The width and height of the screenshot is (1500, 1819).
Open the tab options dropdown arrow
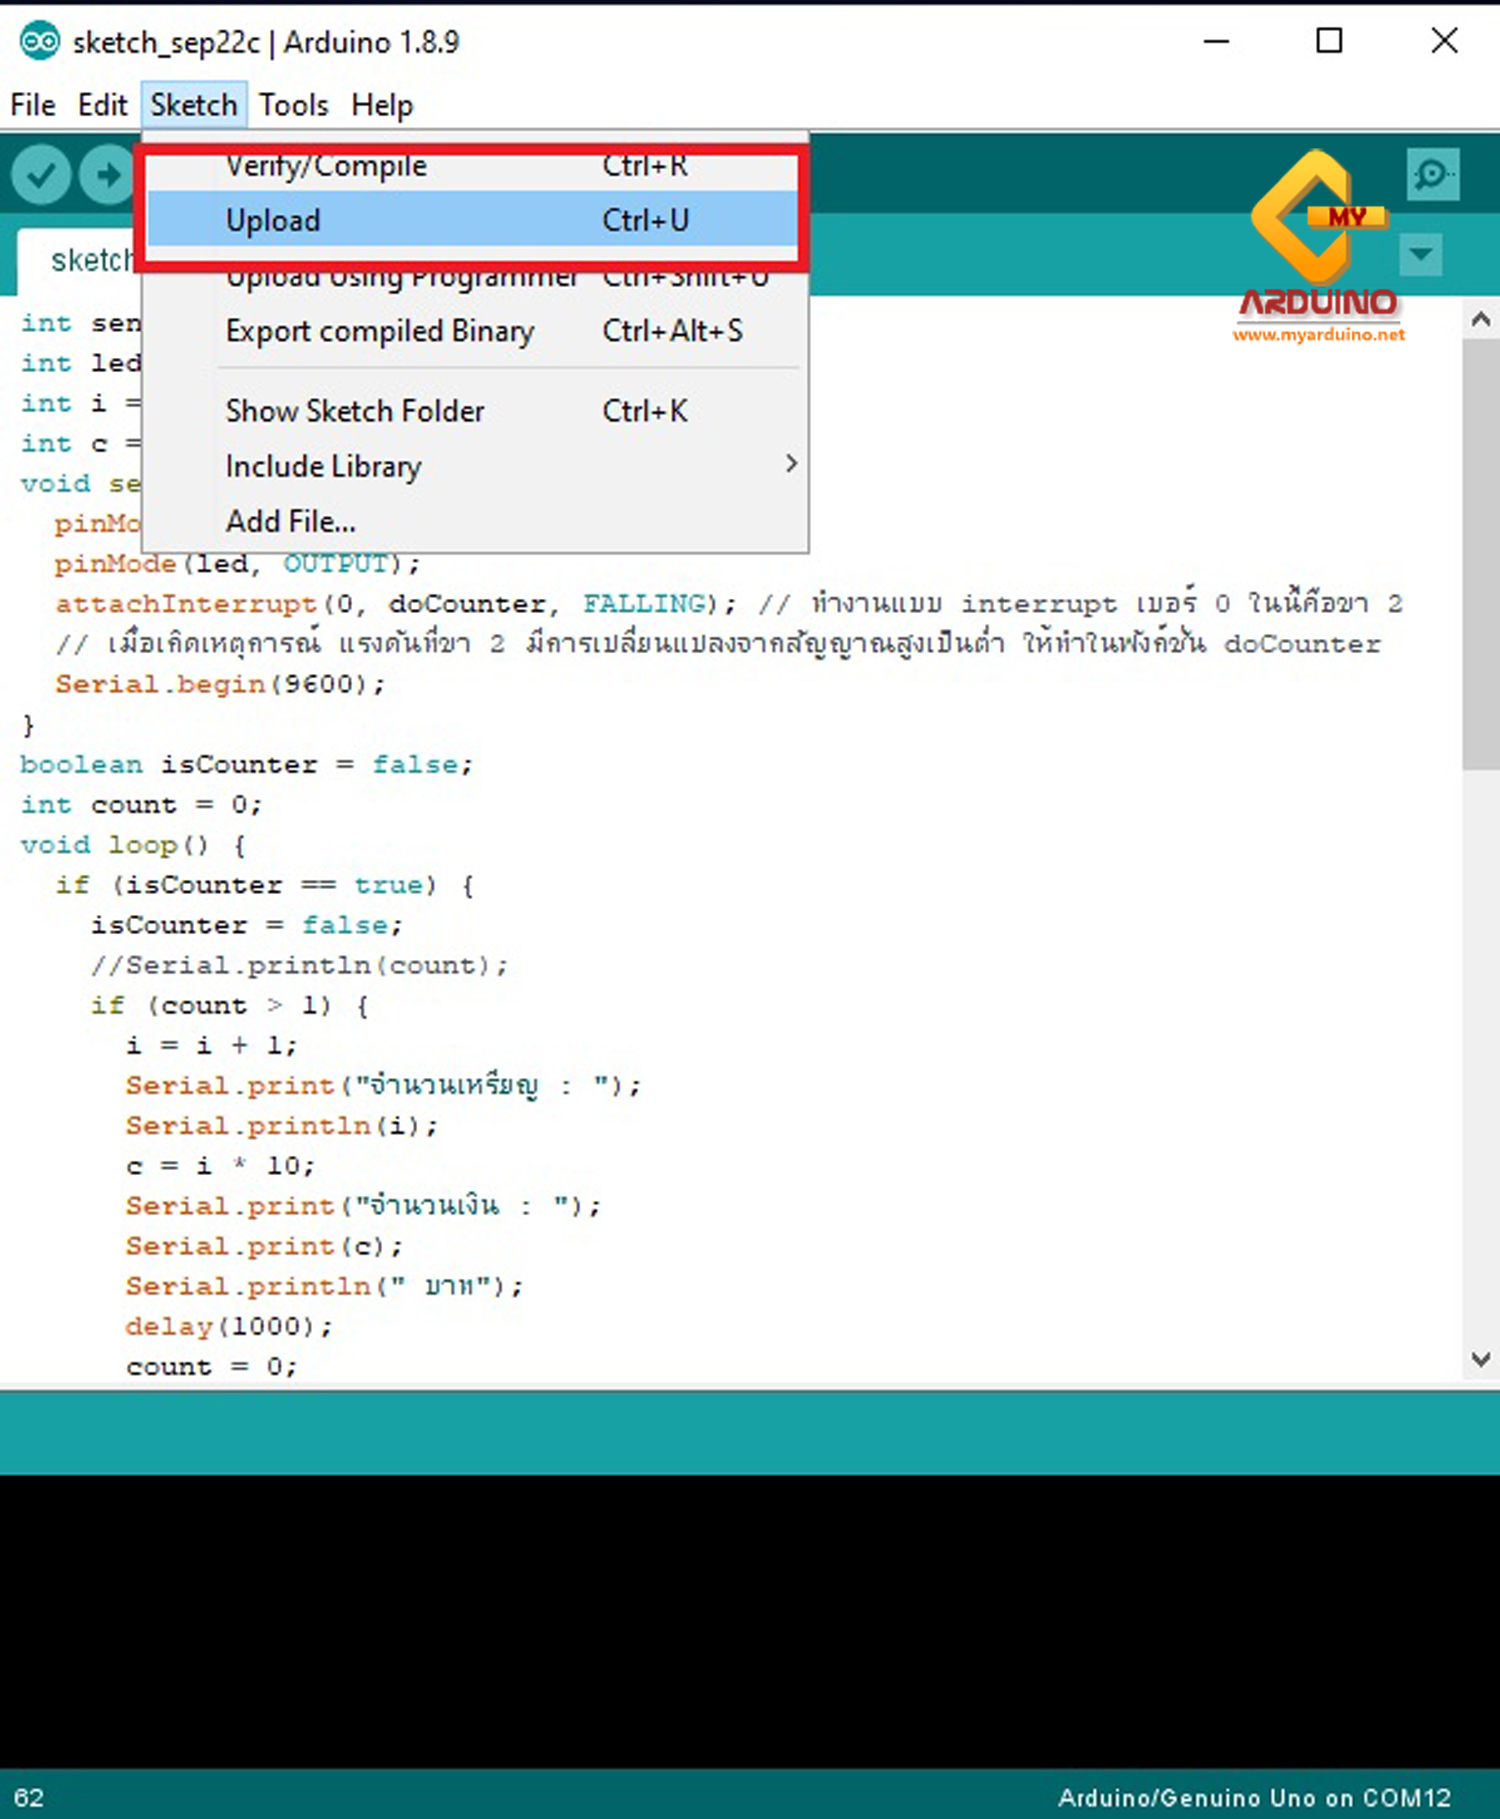(1421, 254)
